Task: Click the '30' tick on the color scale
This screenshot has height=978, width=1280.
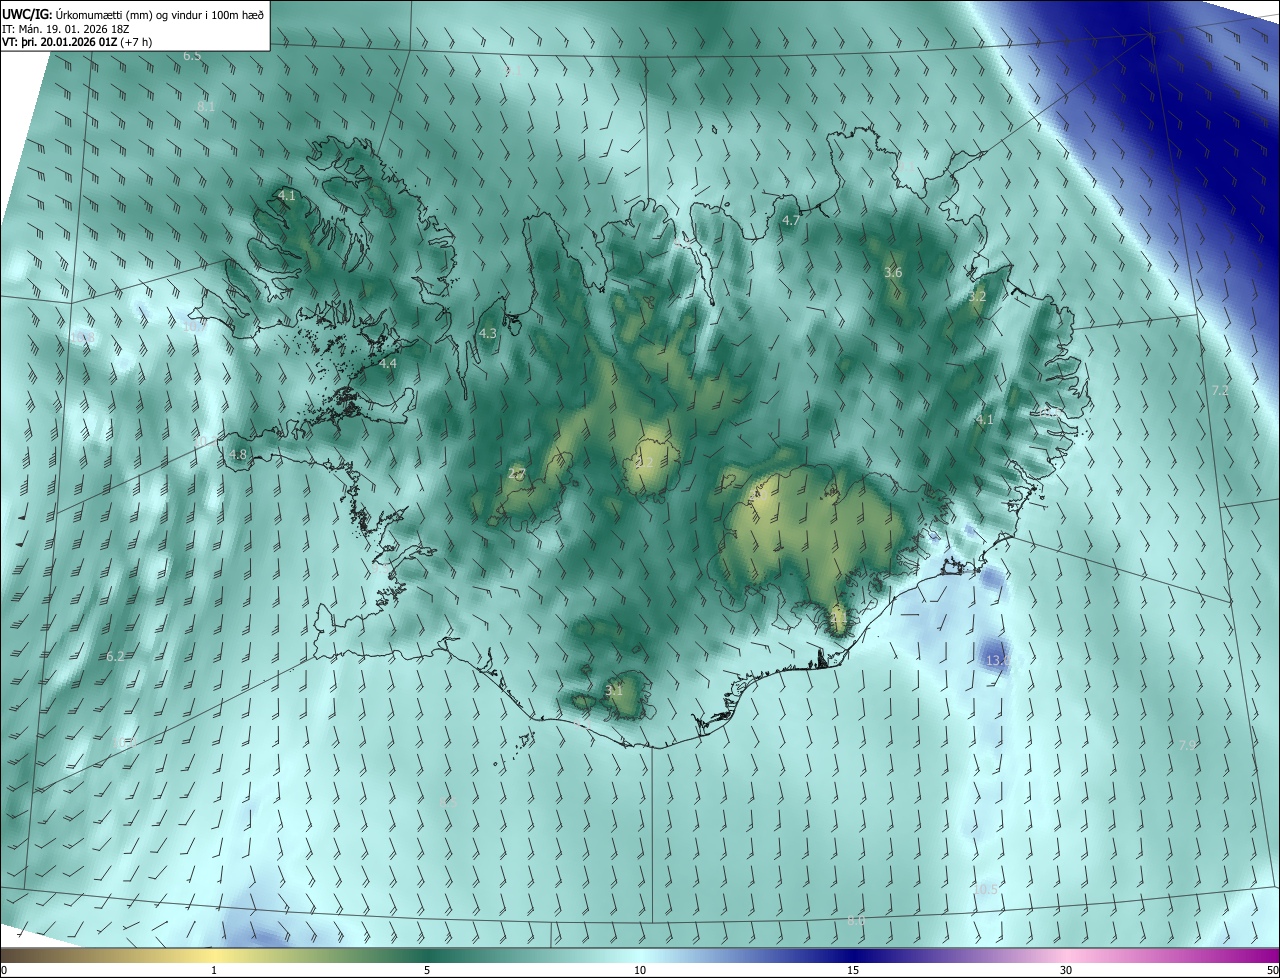Action: coord(1066,970)
